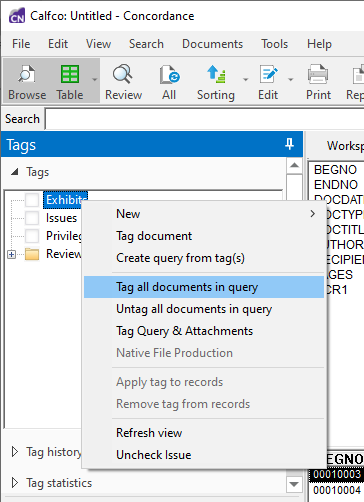Click the Concordance app icon in title bar
364x502 pixels.
pyautogui.click(x=16, y=16)
